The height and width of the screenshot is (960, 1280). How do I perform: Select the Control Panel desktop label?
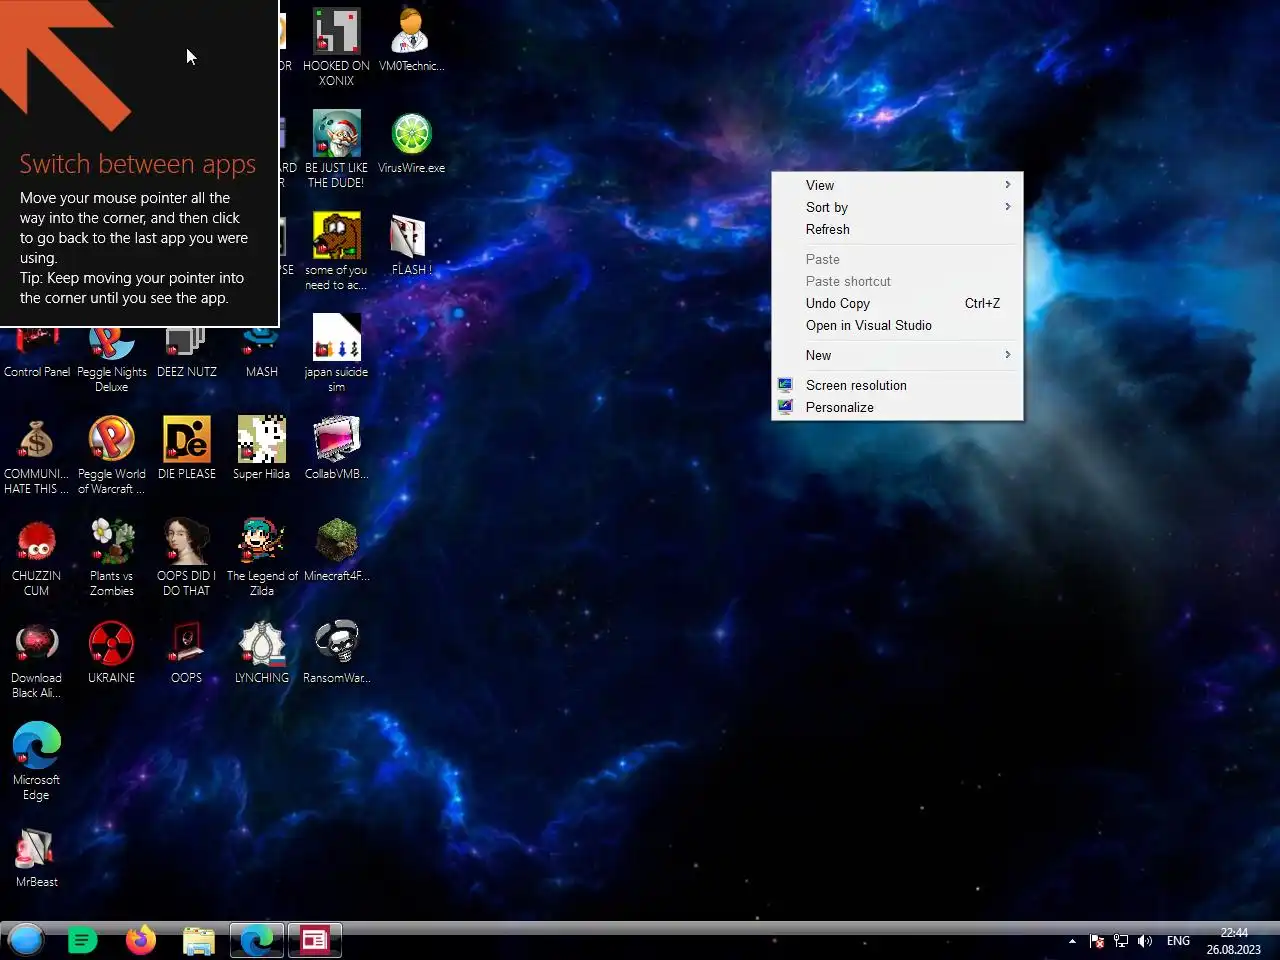37,372
